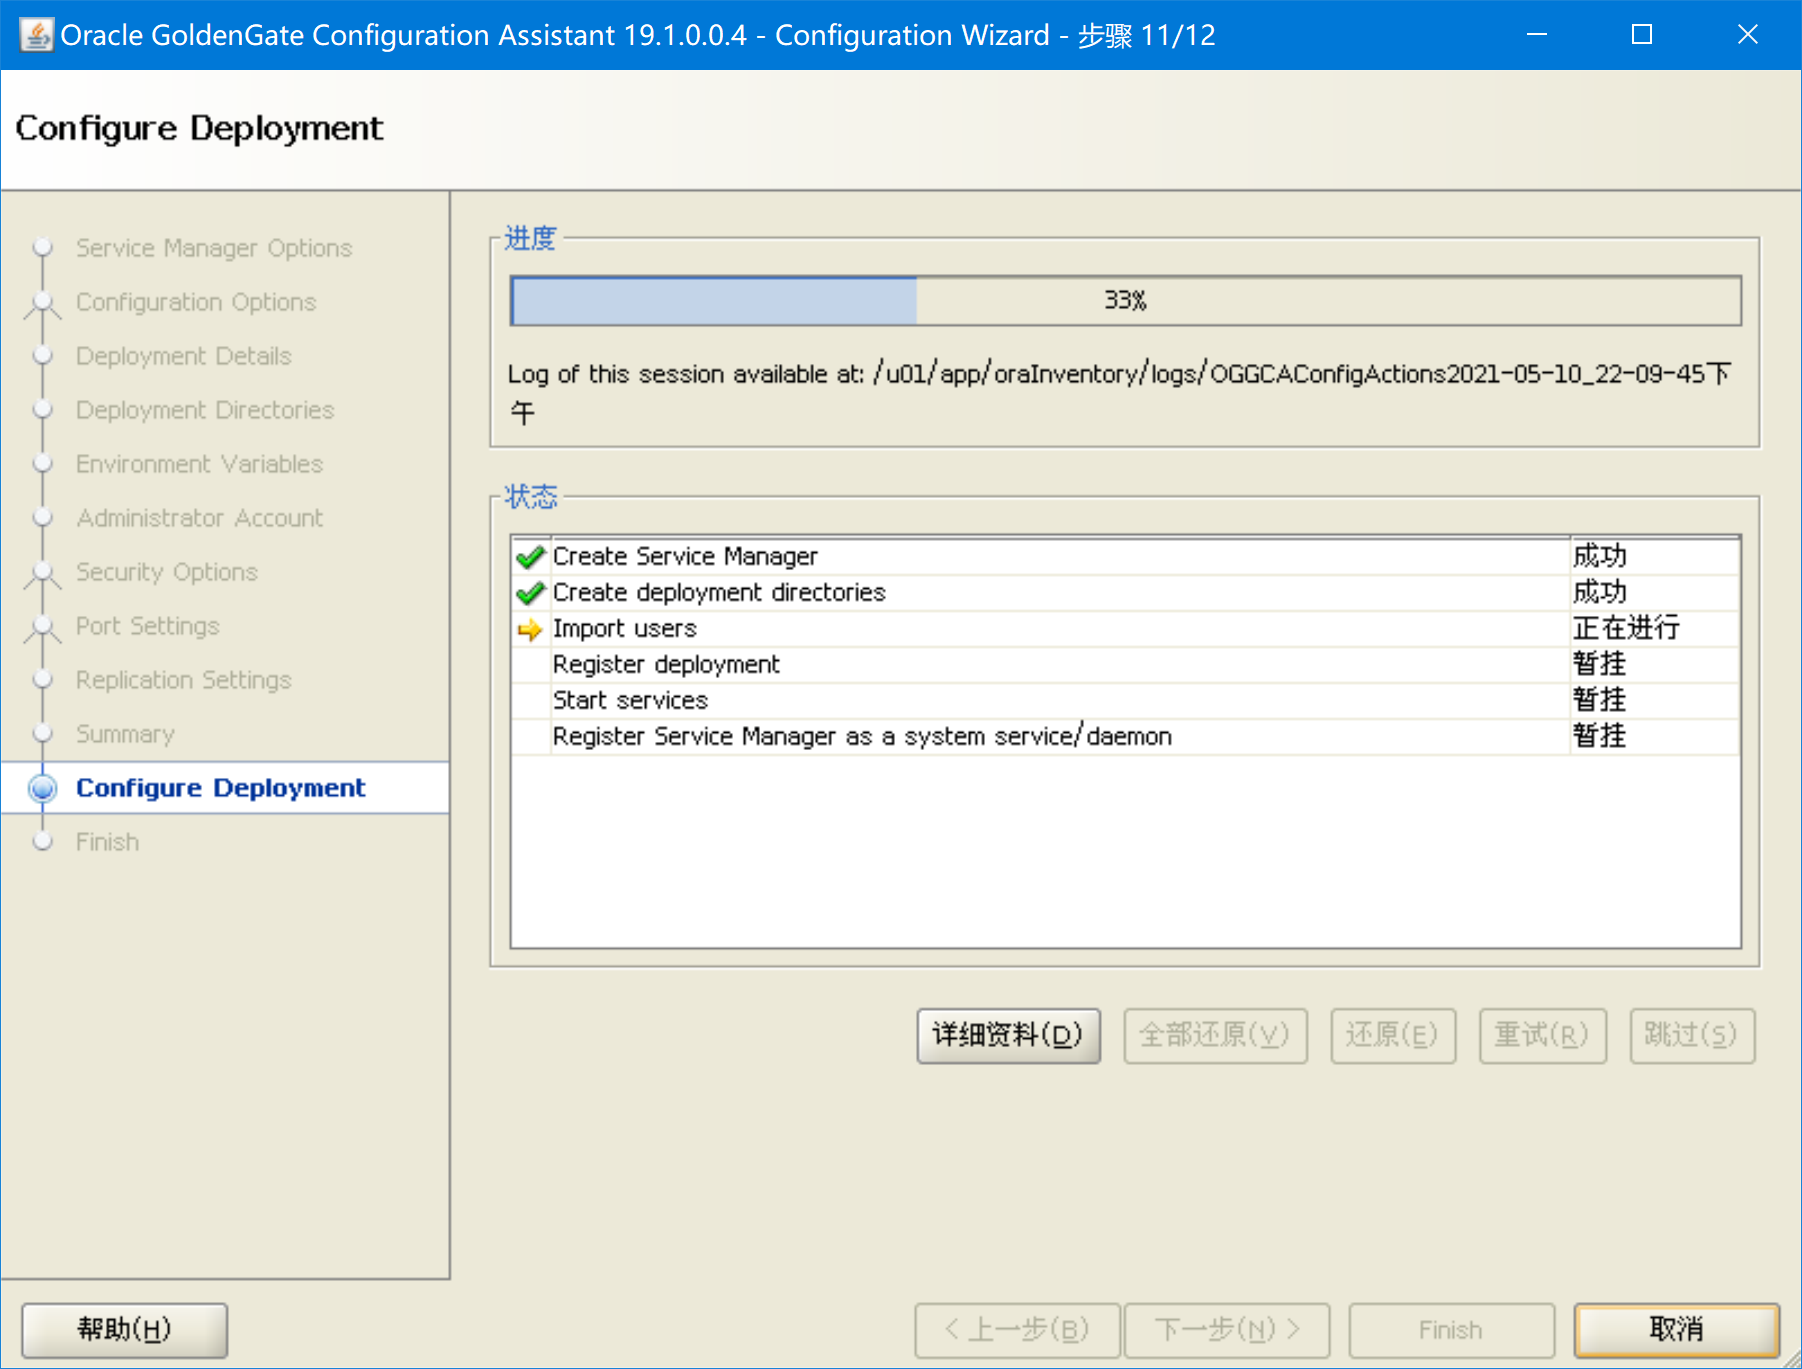Select Deployment Directories step
Image resolution: width=1802 pixels, height=1369 pixels.
pos(205,410)
